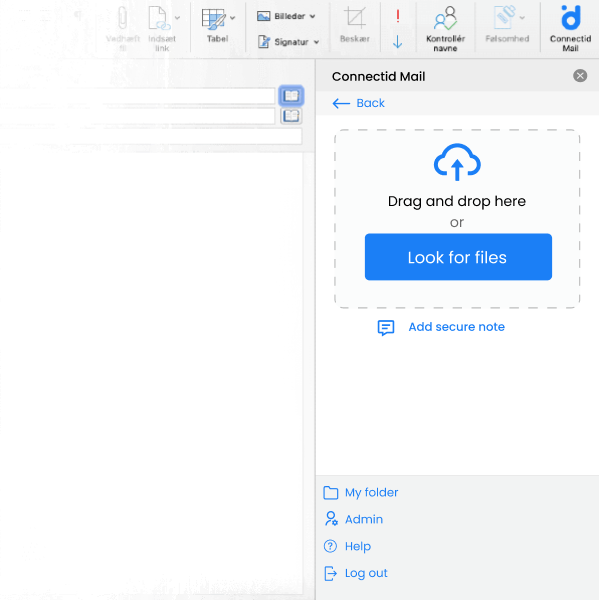Click the Look for files button
This screenshot has height=600, width=599.
pyautogui.click(x=458, y=257)
